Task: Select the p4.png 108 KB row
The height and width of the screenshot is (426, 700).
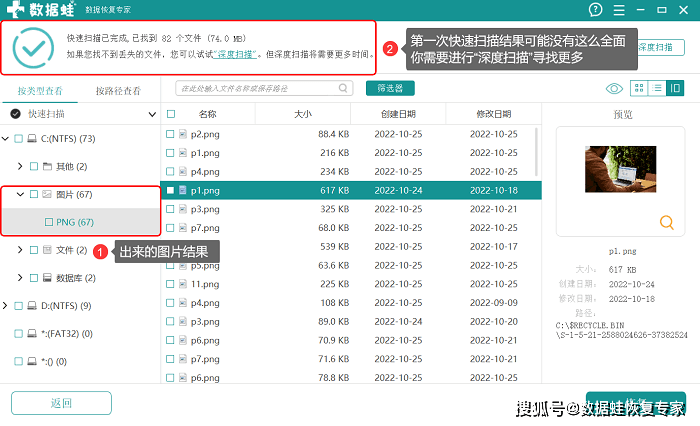Action: 351,303
